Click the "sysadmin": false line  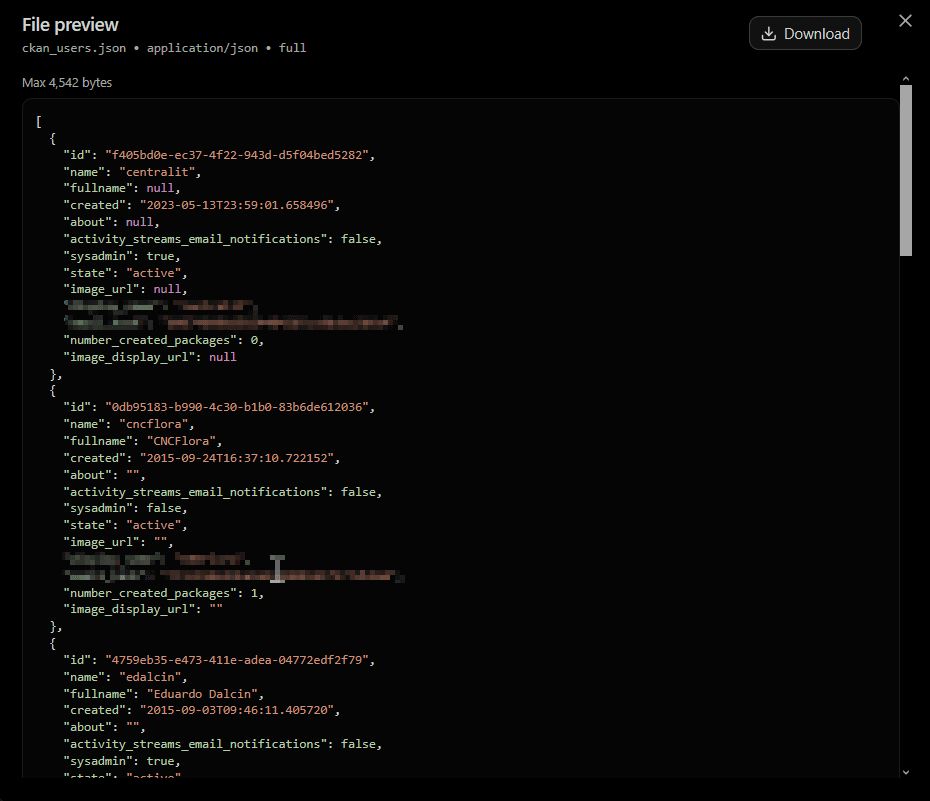point(125,508)
